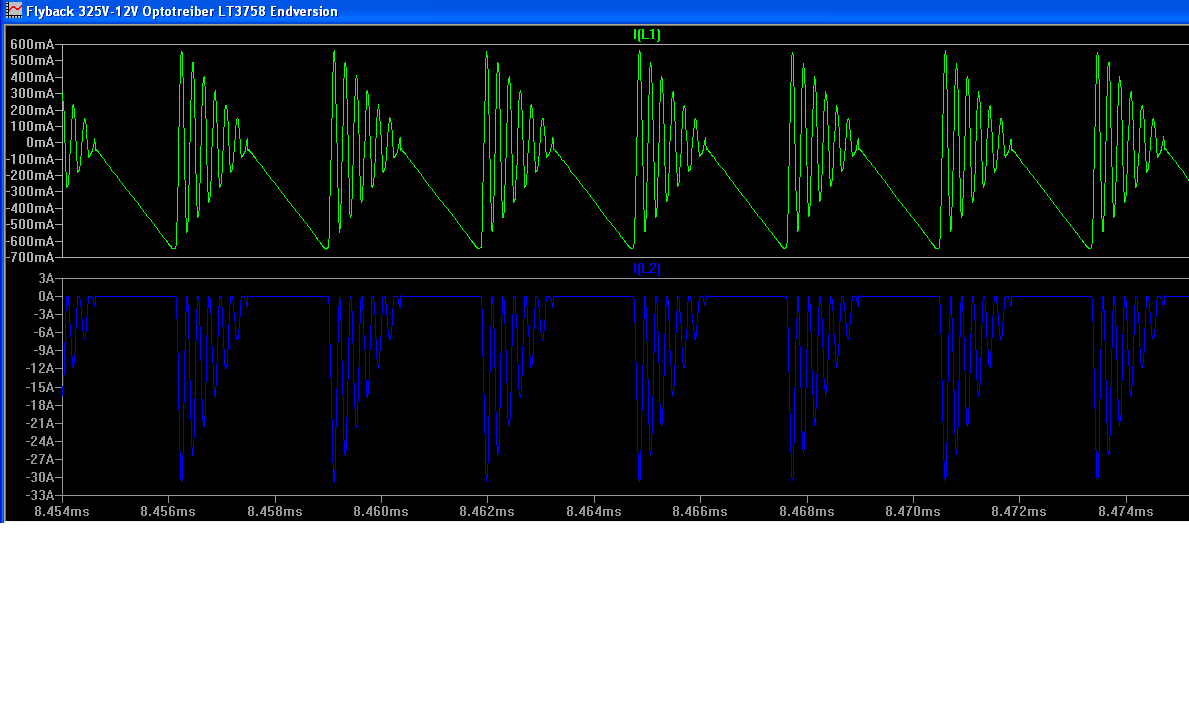Click the 8.474ms time axis label

coord(1125,511)
